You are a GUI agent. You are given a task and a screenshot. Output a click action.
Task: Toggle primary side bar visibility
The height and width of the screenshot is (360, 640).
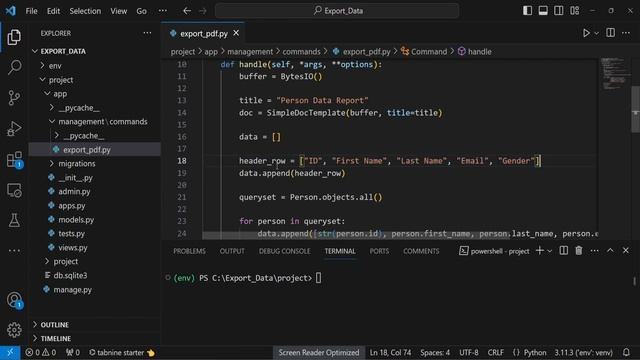coord(527,11)
